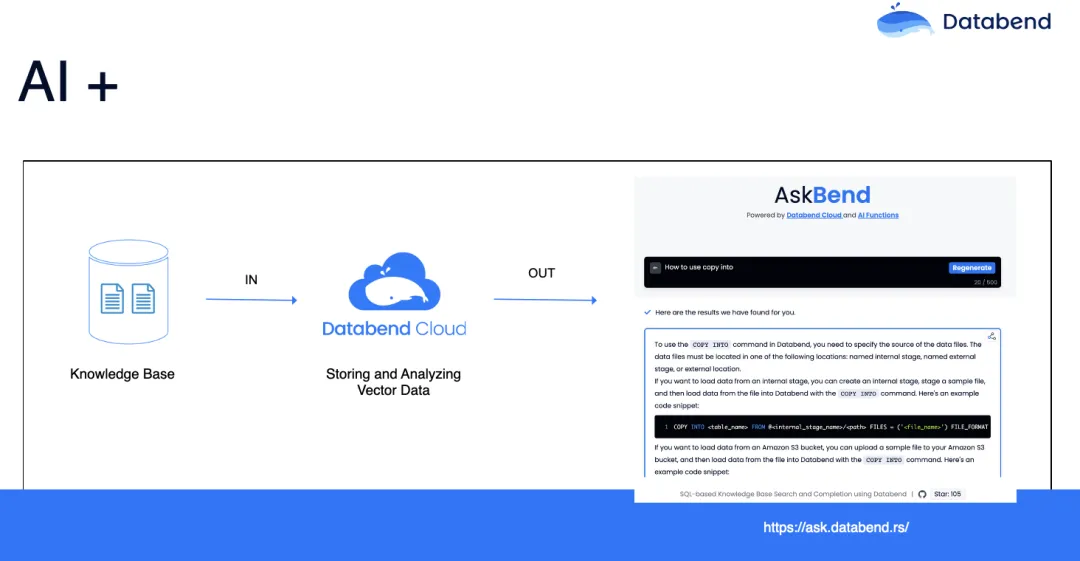Click the 'IN' arrow label
The image size is (1080, 561).
251,280
